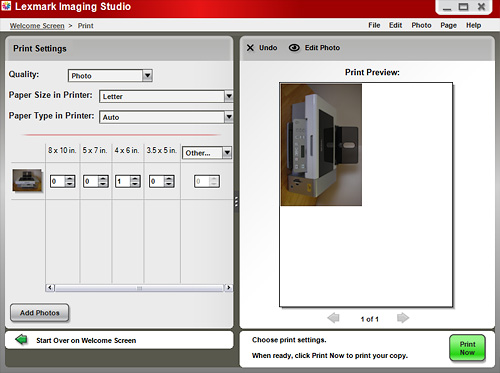
Task: Maximize the Lexmark Imaging Studio window
Action: (463, 7)
